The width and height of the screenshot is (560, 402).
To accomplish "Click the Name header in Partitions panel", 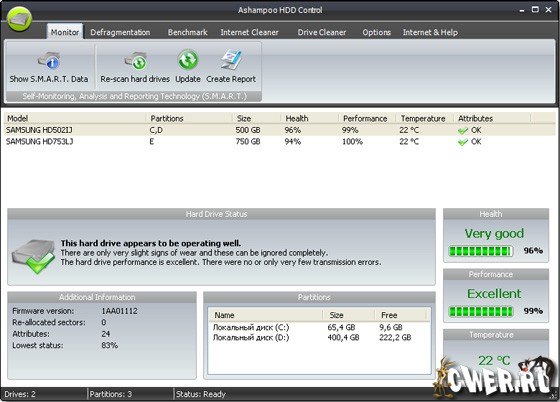I will coord(265,315).
